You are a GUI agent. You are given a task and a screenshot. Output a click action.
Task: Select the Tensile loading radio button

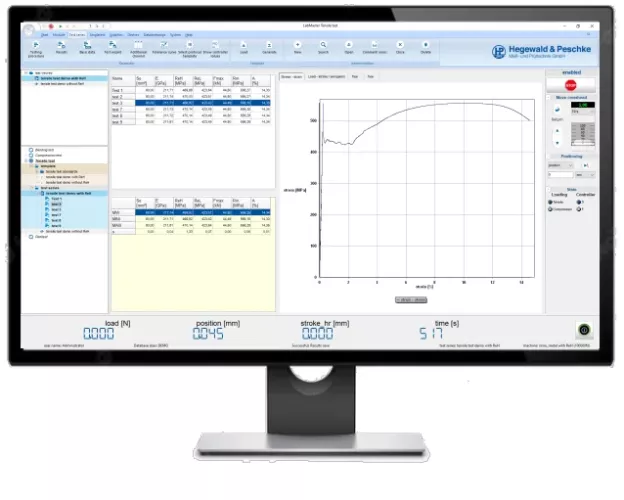coord(551,201)
